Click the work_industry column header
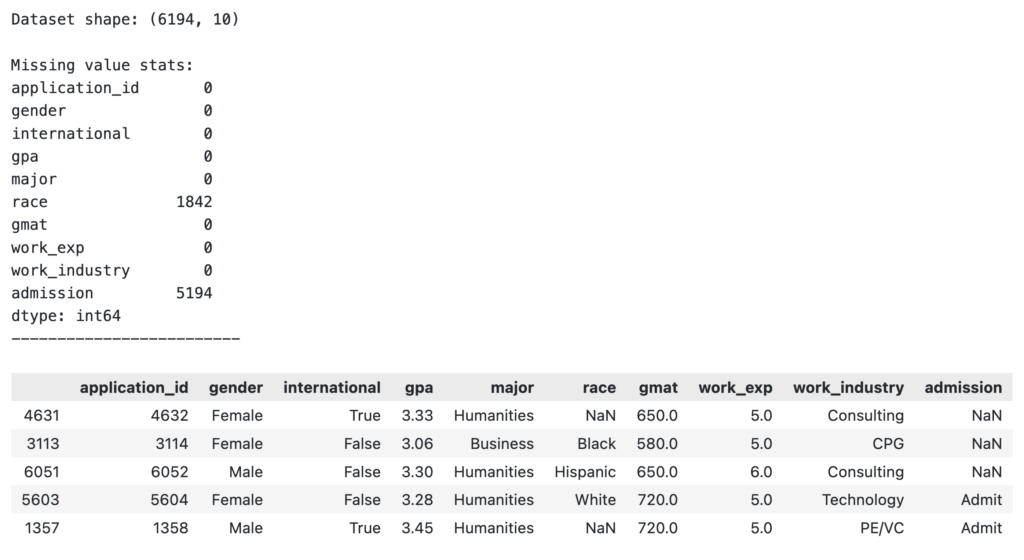The image size is (1024, 560). (848, 387)
